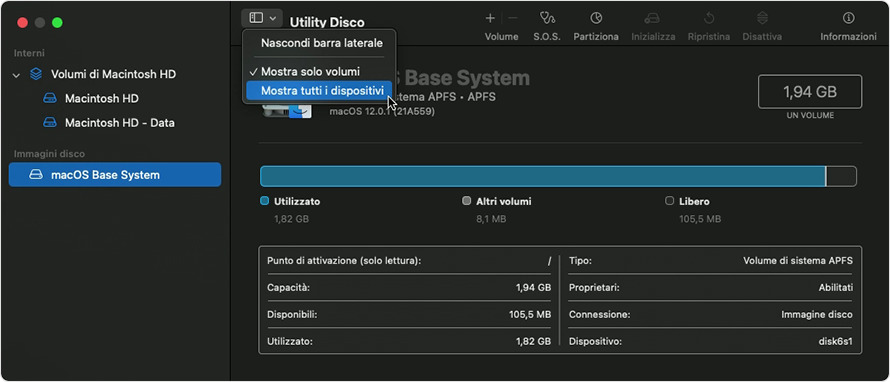Image resolution: width=890 pixels, height=382 pixels.
Task: Click the macOS Base System drive icon
Action: coord(36,175)
